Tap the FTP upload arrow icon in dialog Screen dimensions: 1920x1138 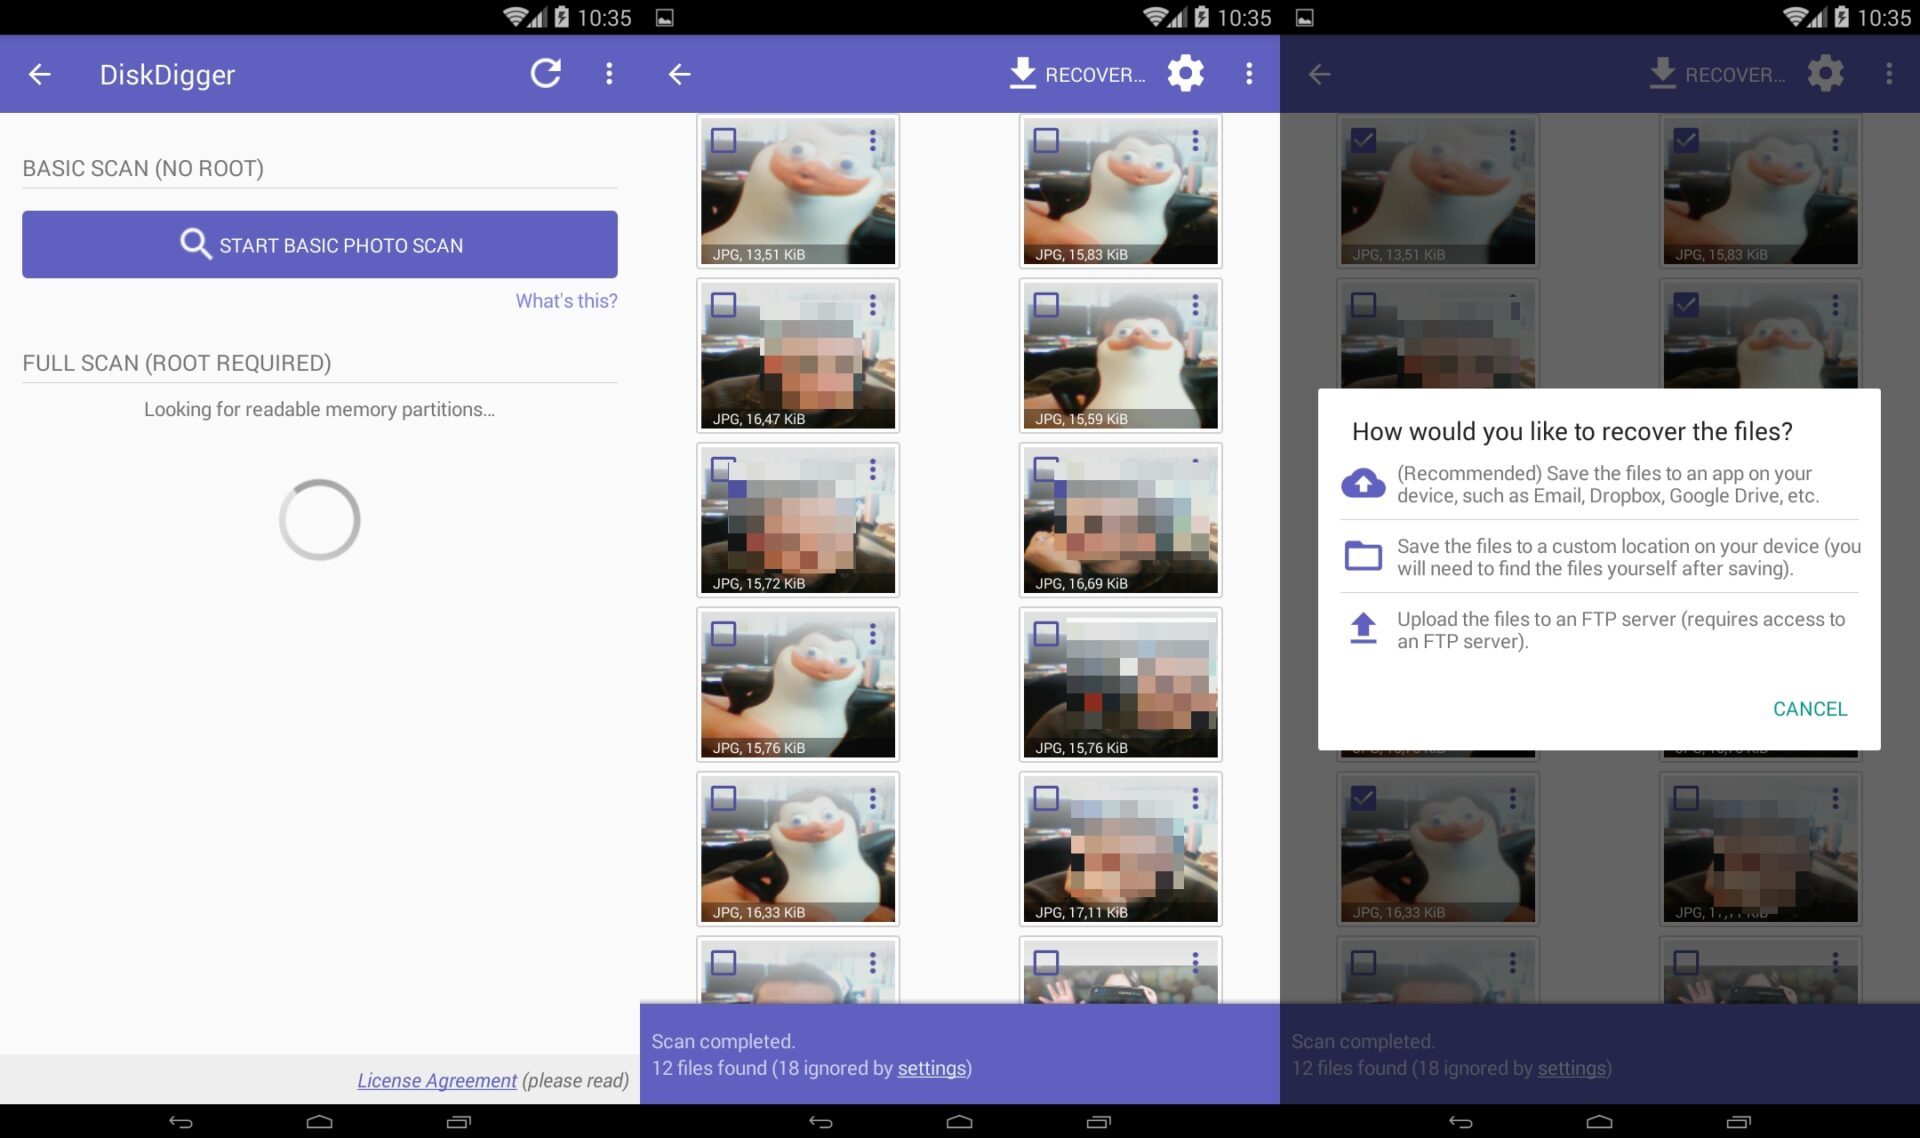(1363, 628)
